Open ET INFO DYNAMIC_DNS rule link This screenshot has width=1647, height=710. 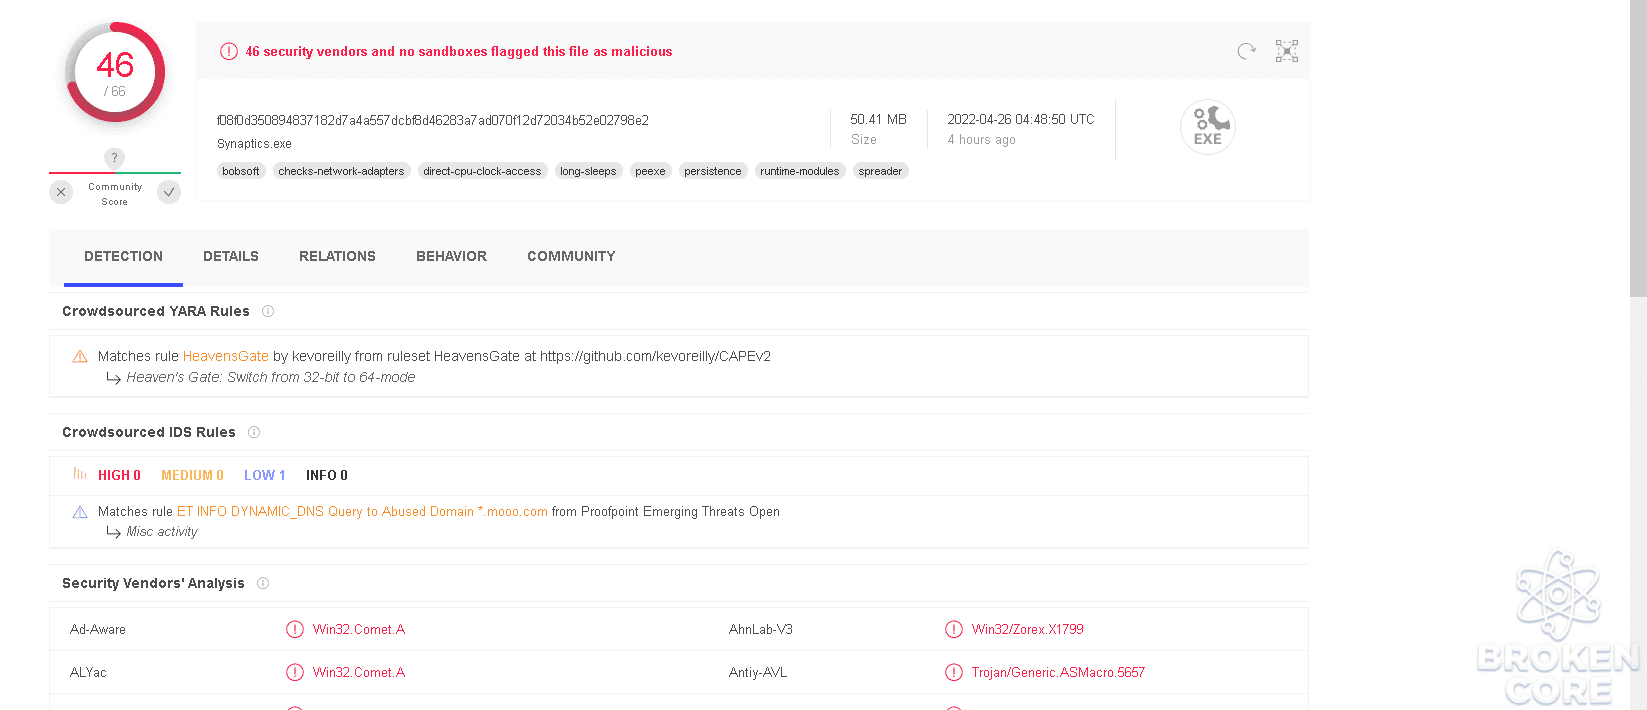tap(362, 511)
